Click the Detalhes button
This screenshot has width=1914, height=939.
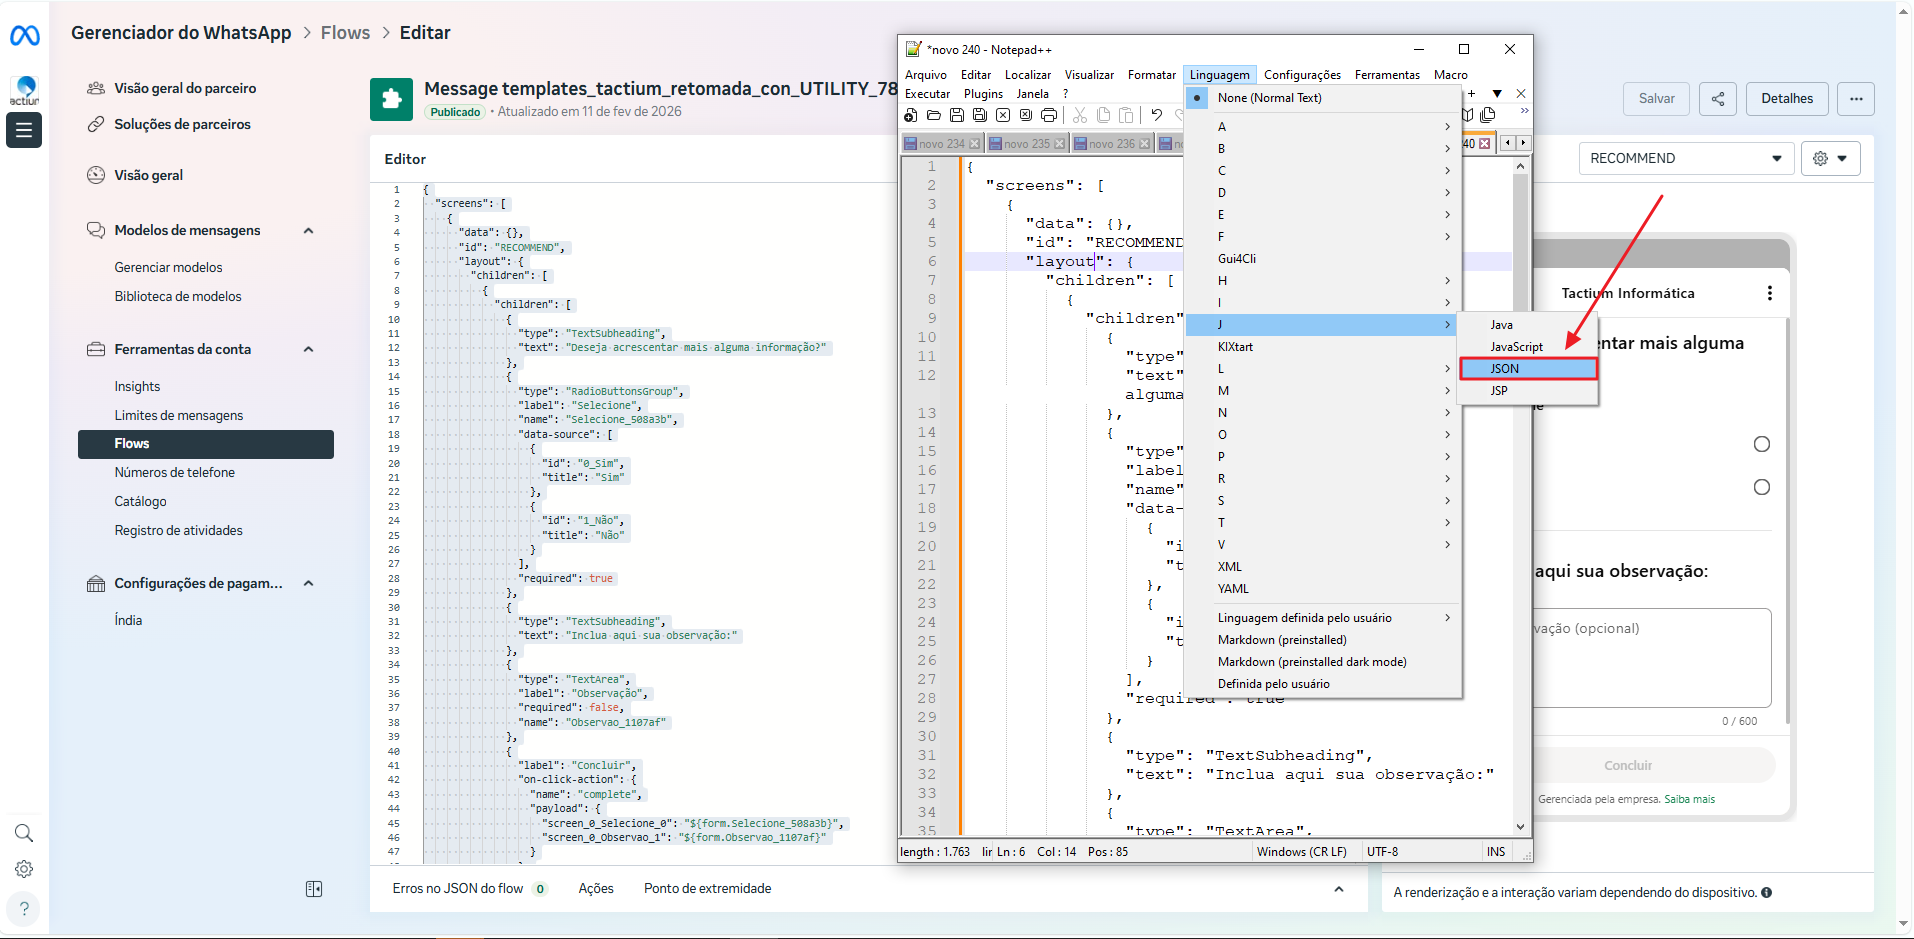1786,99
